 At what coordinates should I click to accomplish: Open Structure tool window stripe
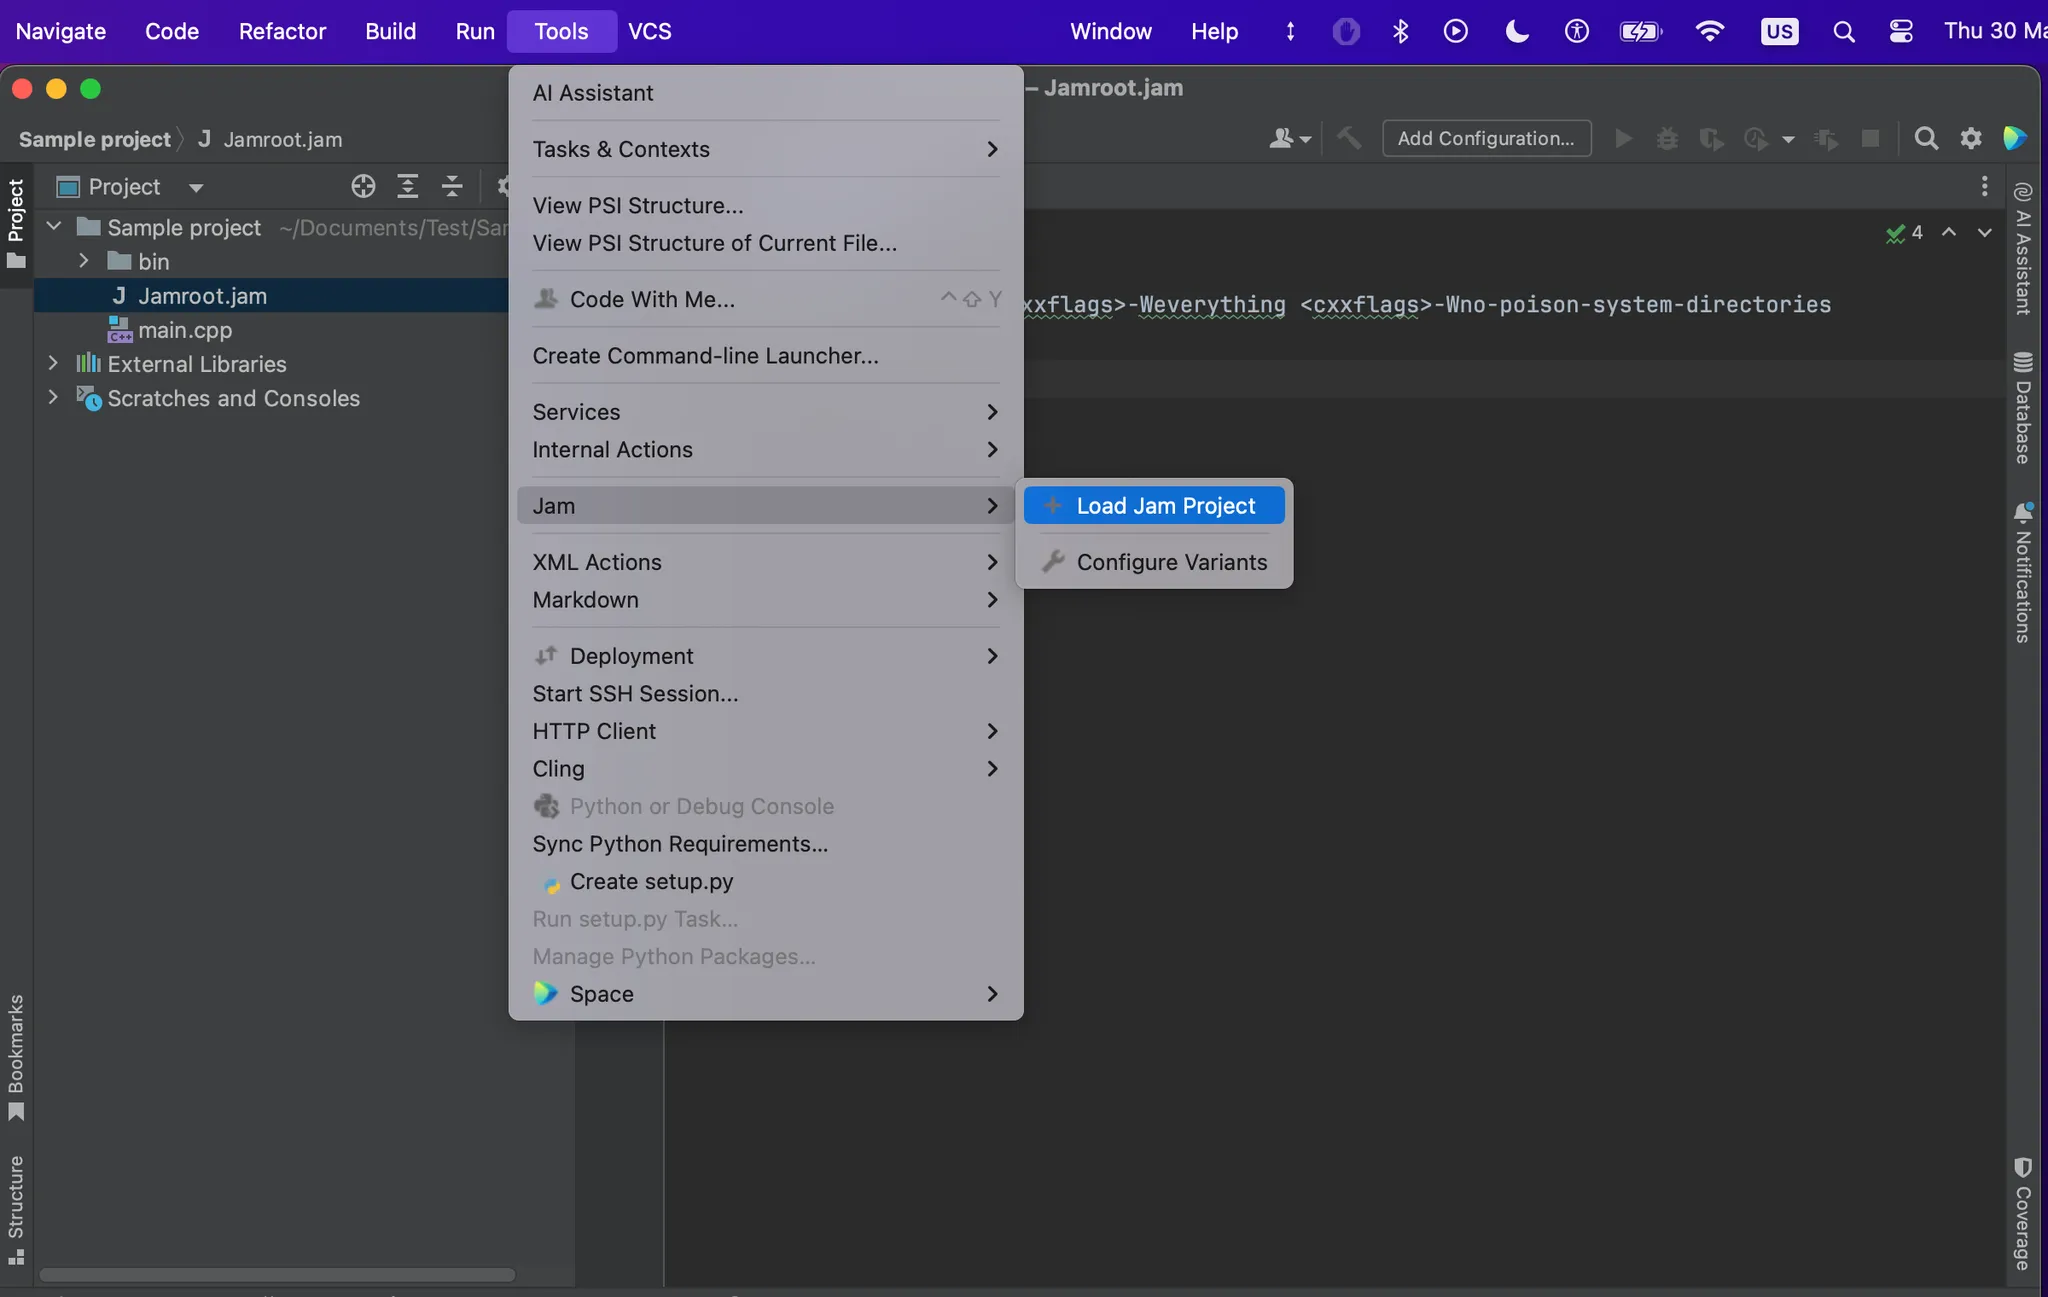pyautogui.click(x=16, y=1211)
